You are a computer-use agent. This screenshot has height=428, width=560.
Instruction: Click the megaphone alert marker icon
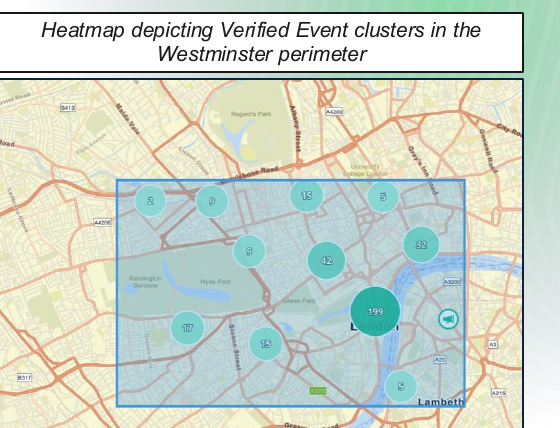(448, 319)
